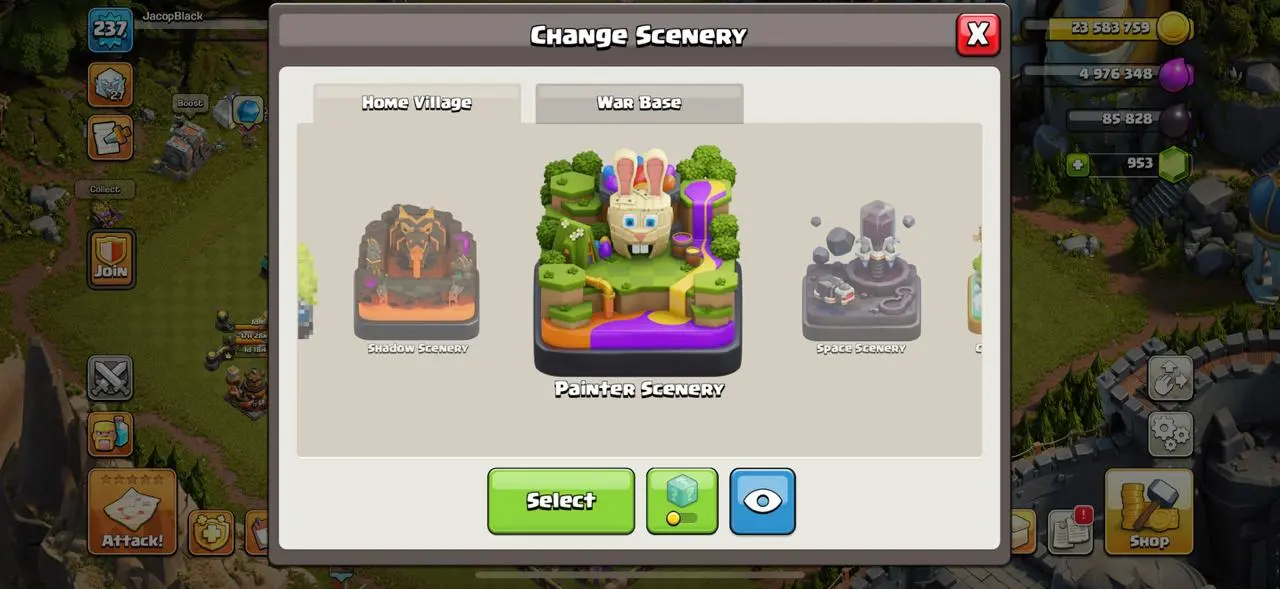Click the green Select button
This screenshot has height=589, width=1280.
point(561,501)
